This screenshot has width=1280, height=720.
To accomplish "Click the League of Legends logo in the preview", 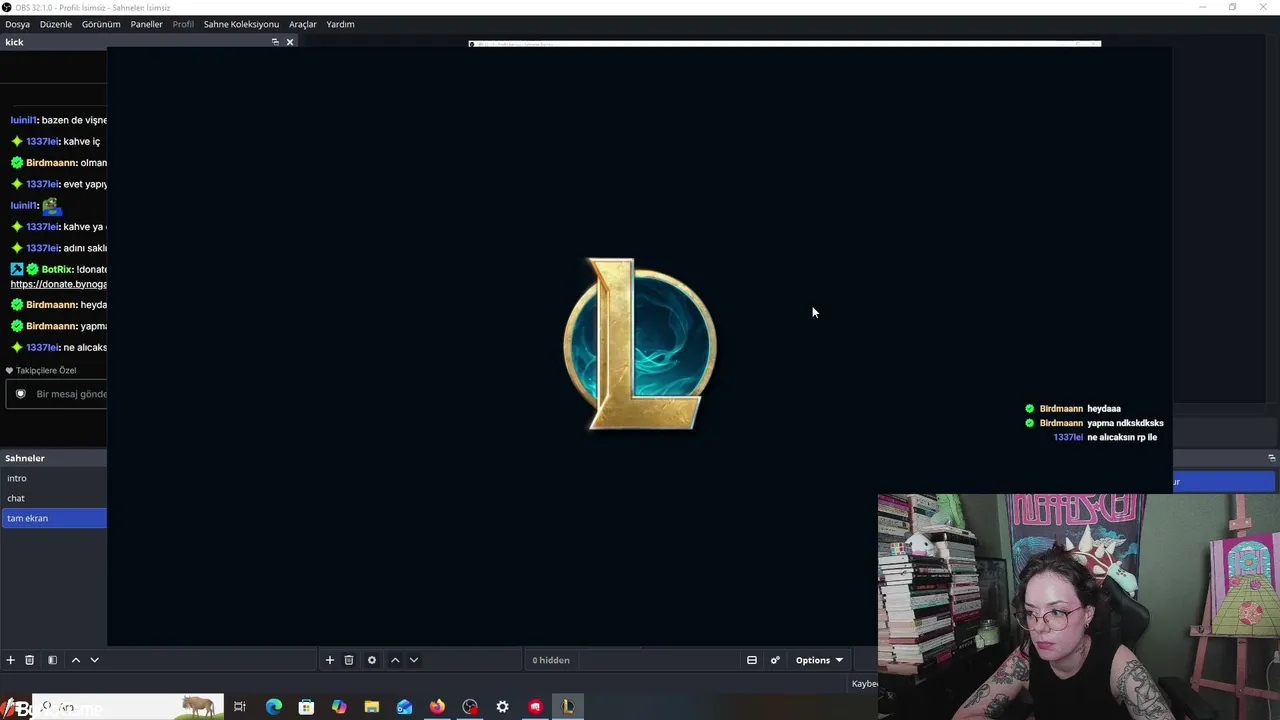I will 640,344.
